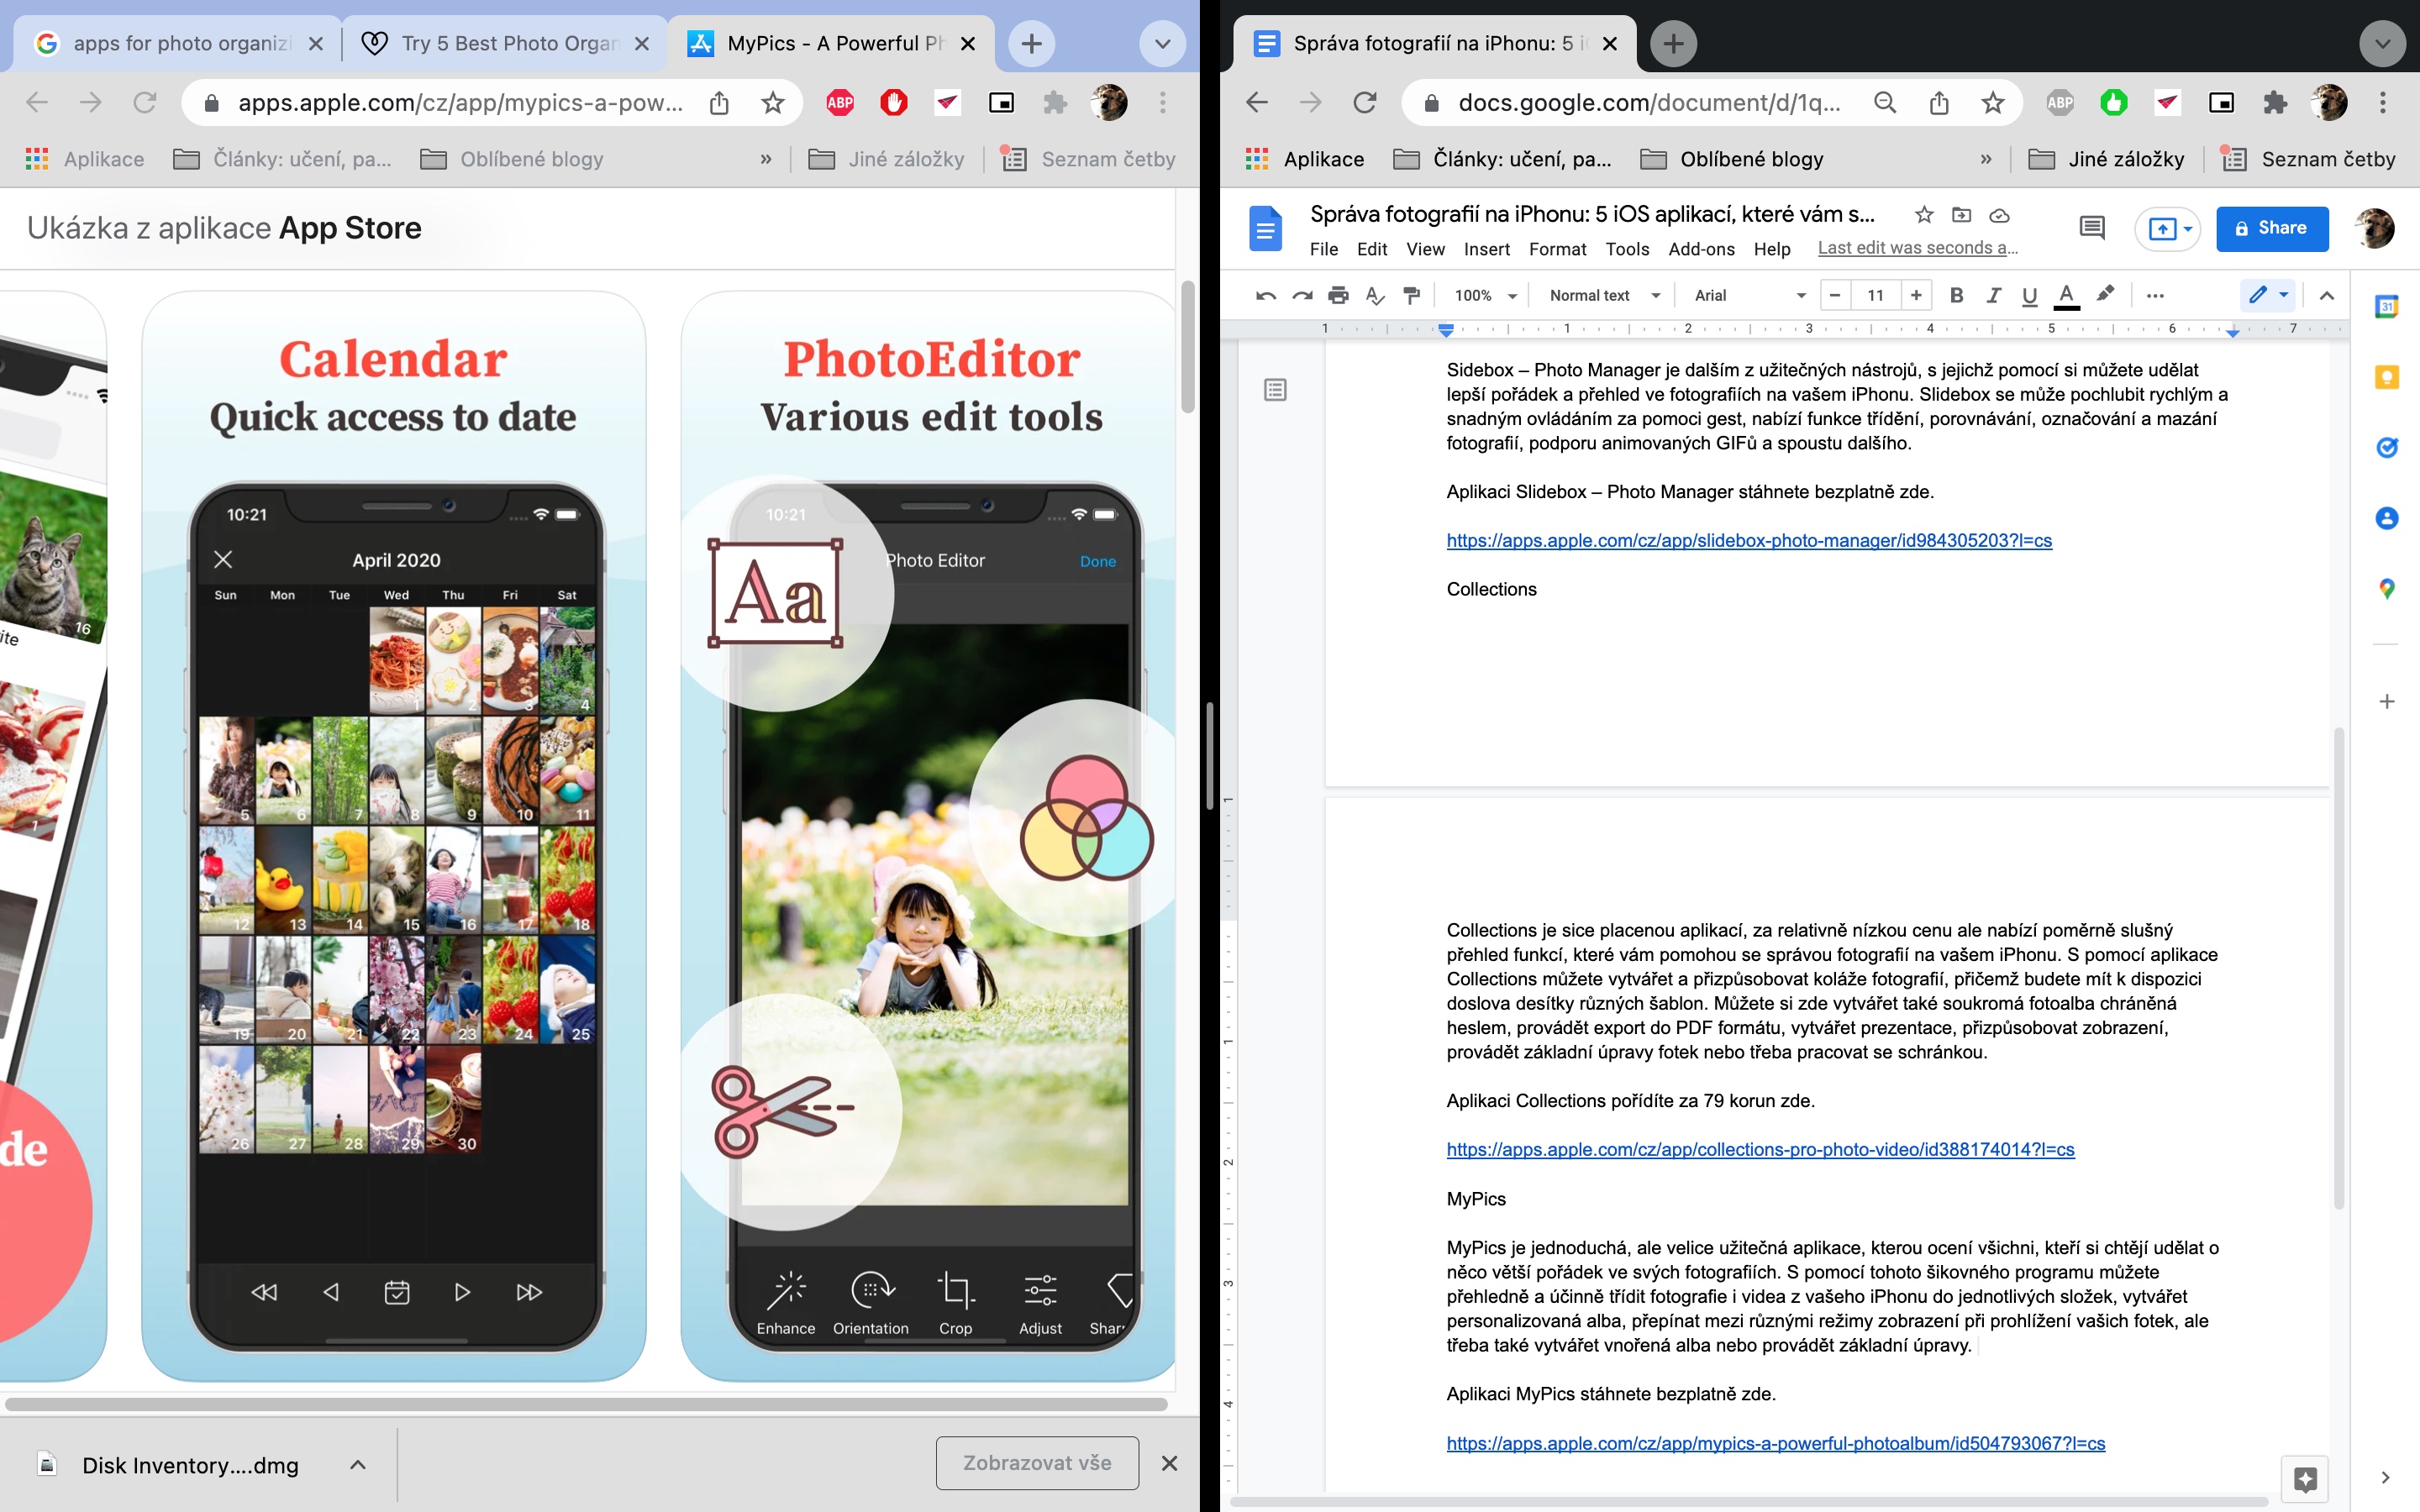
Task: Open the Google Keep sidebar icon
Action: pos(2386,377)
